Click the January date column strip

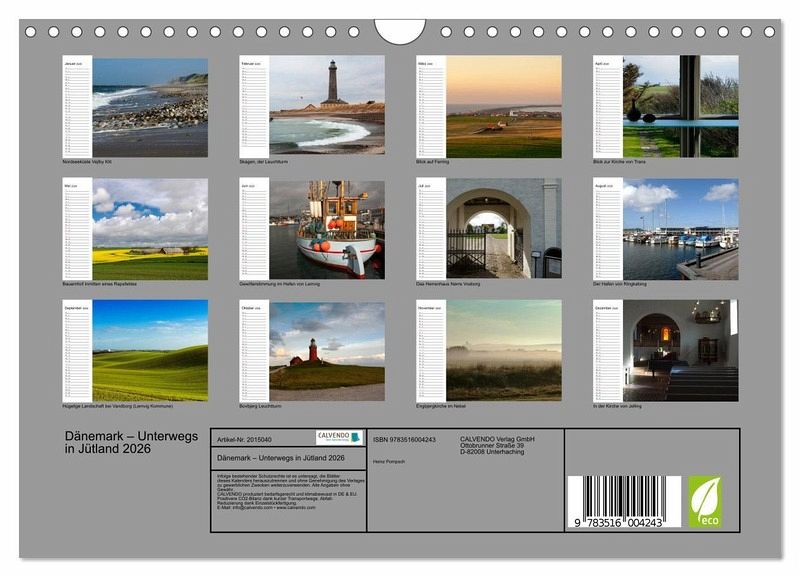77,107
